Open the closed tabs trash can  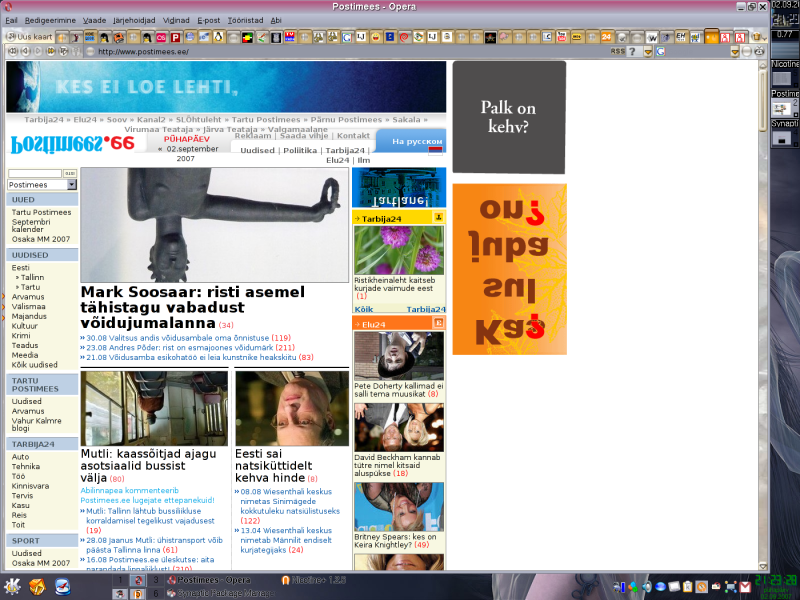pos(756,37)
